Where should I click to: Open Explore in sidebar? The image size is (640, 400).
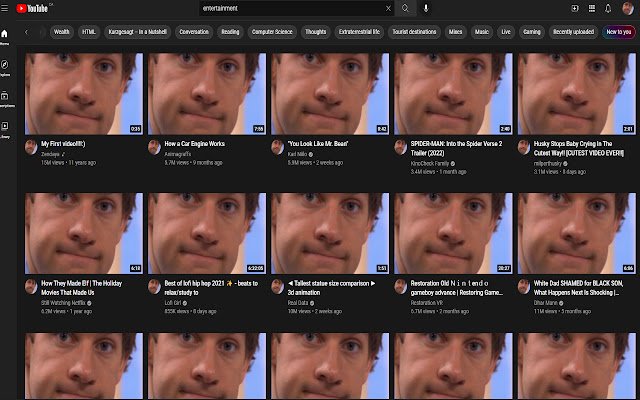pos(4,68)
